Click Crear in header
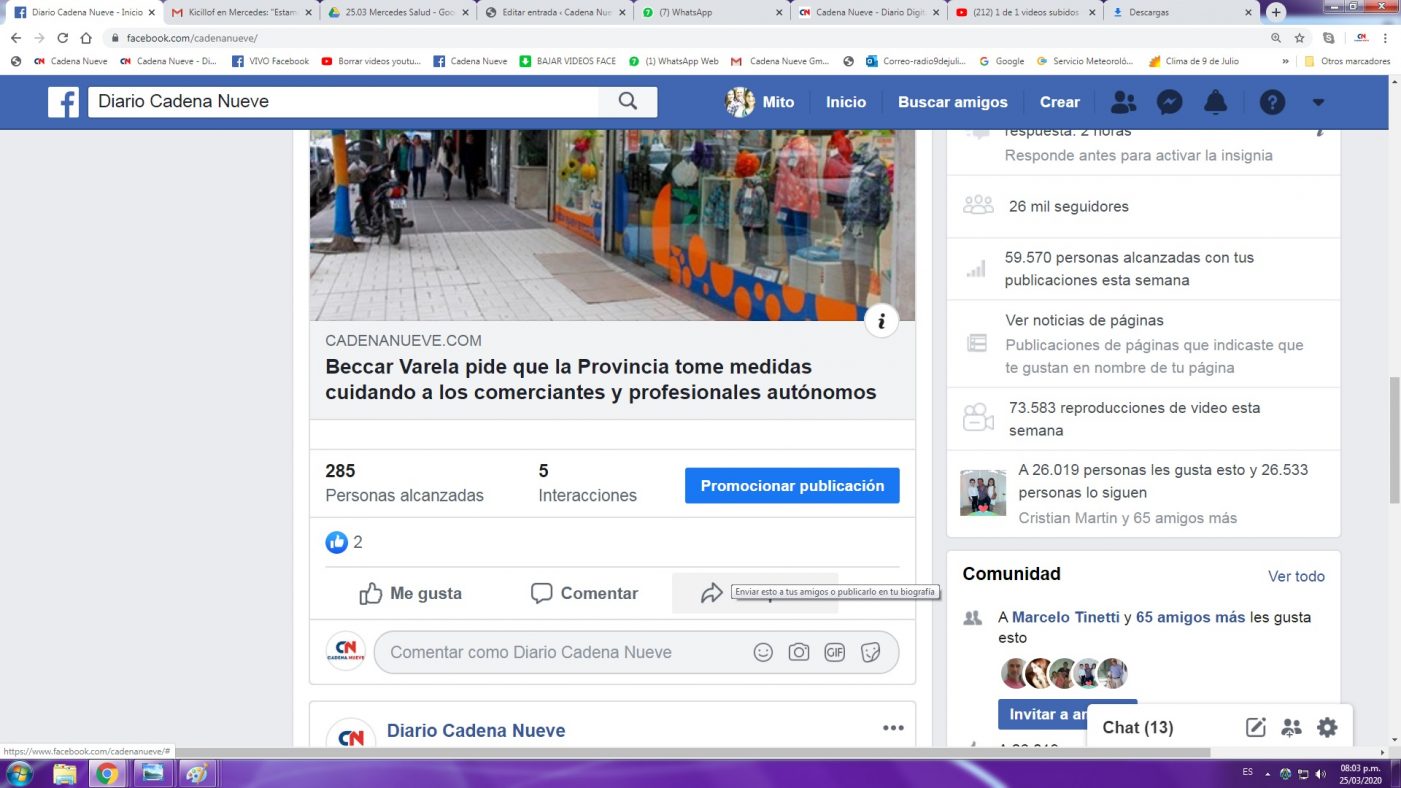This screenshot has width=1401, height=788. coord(1060,102)
